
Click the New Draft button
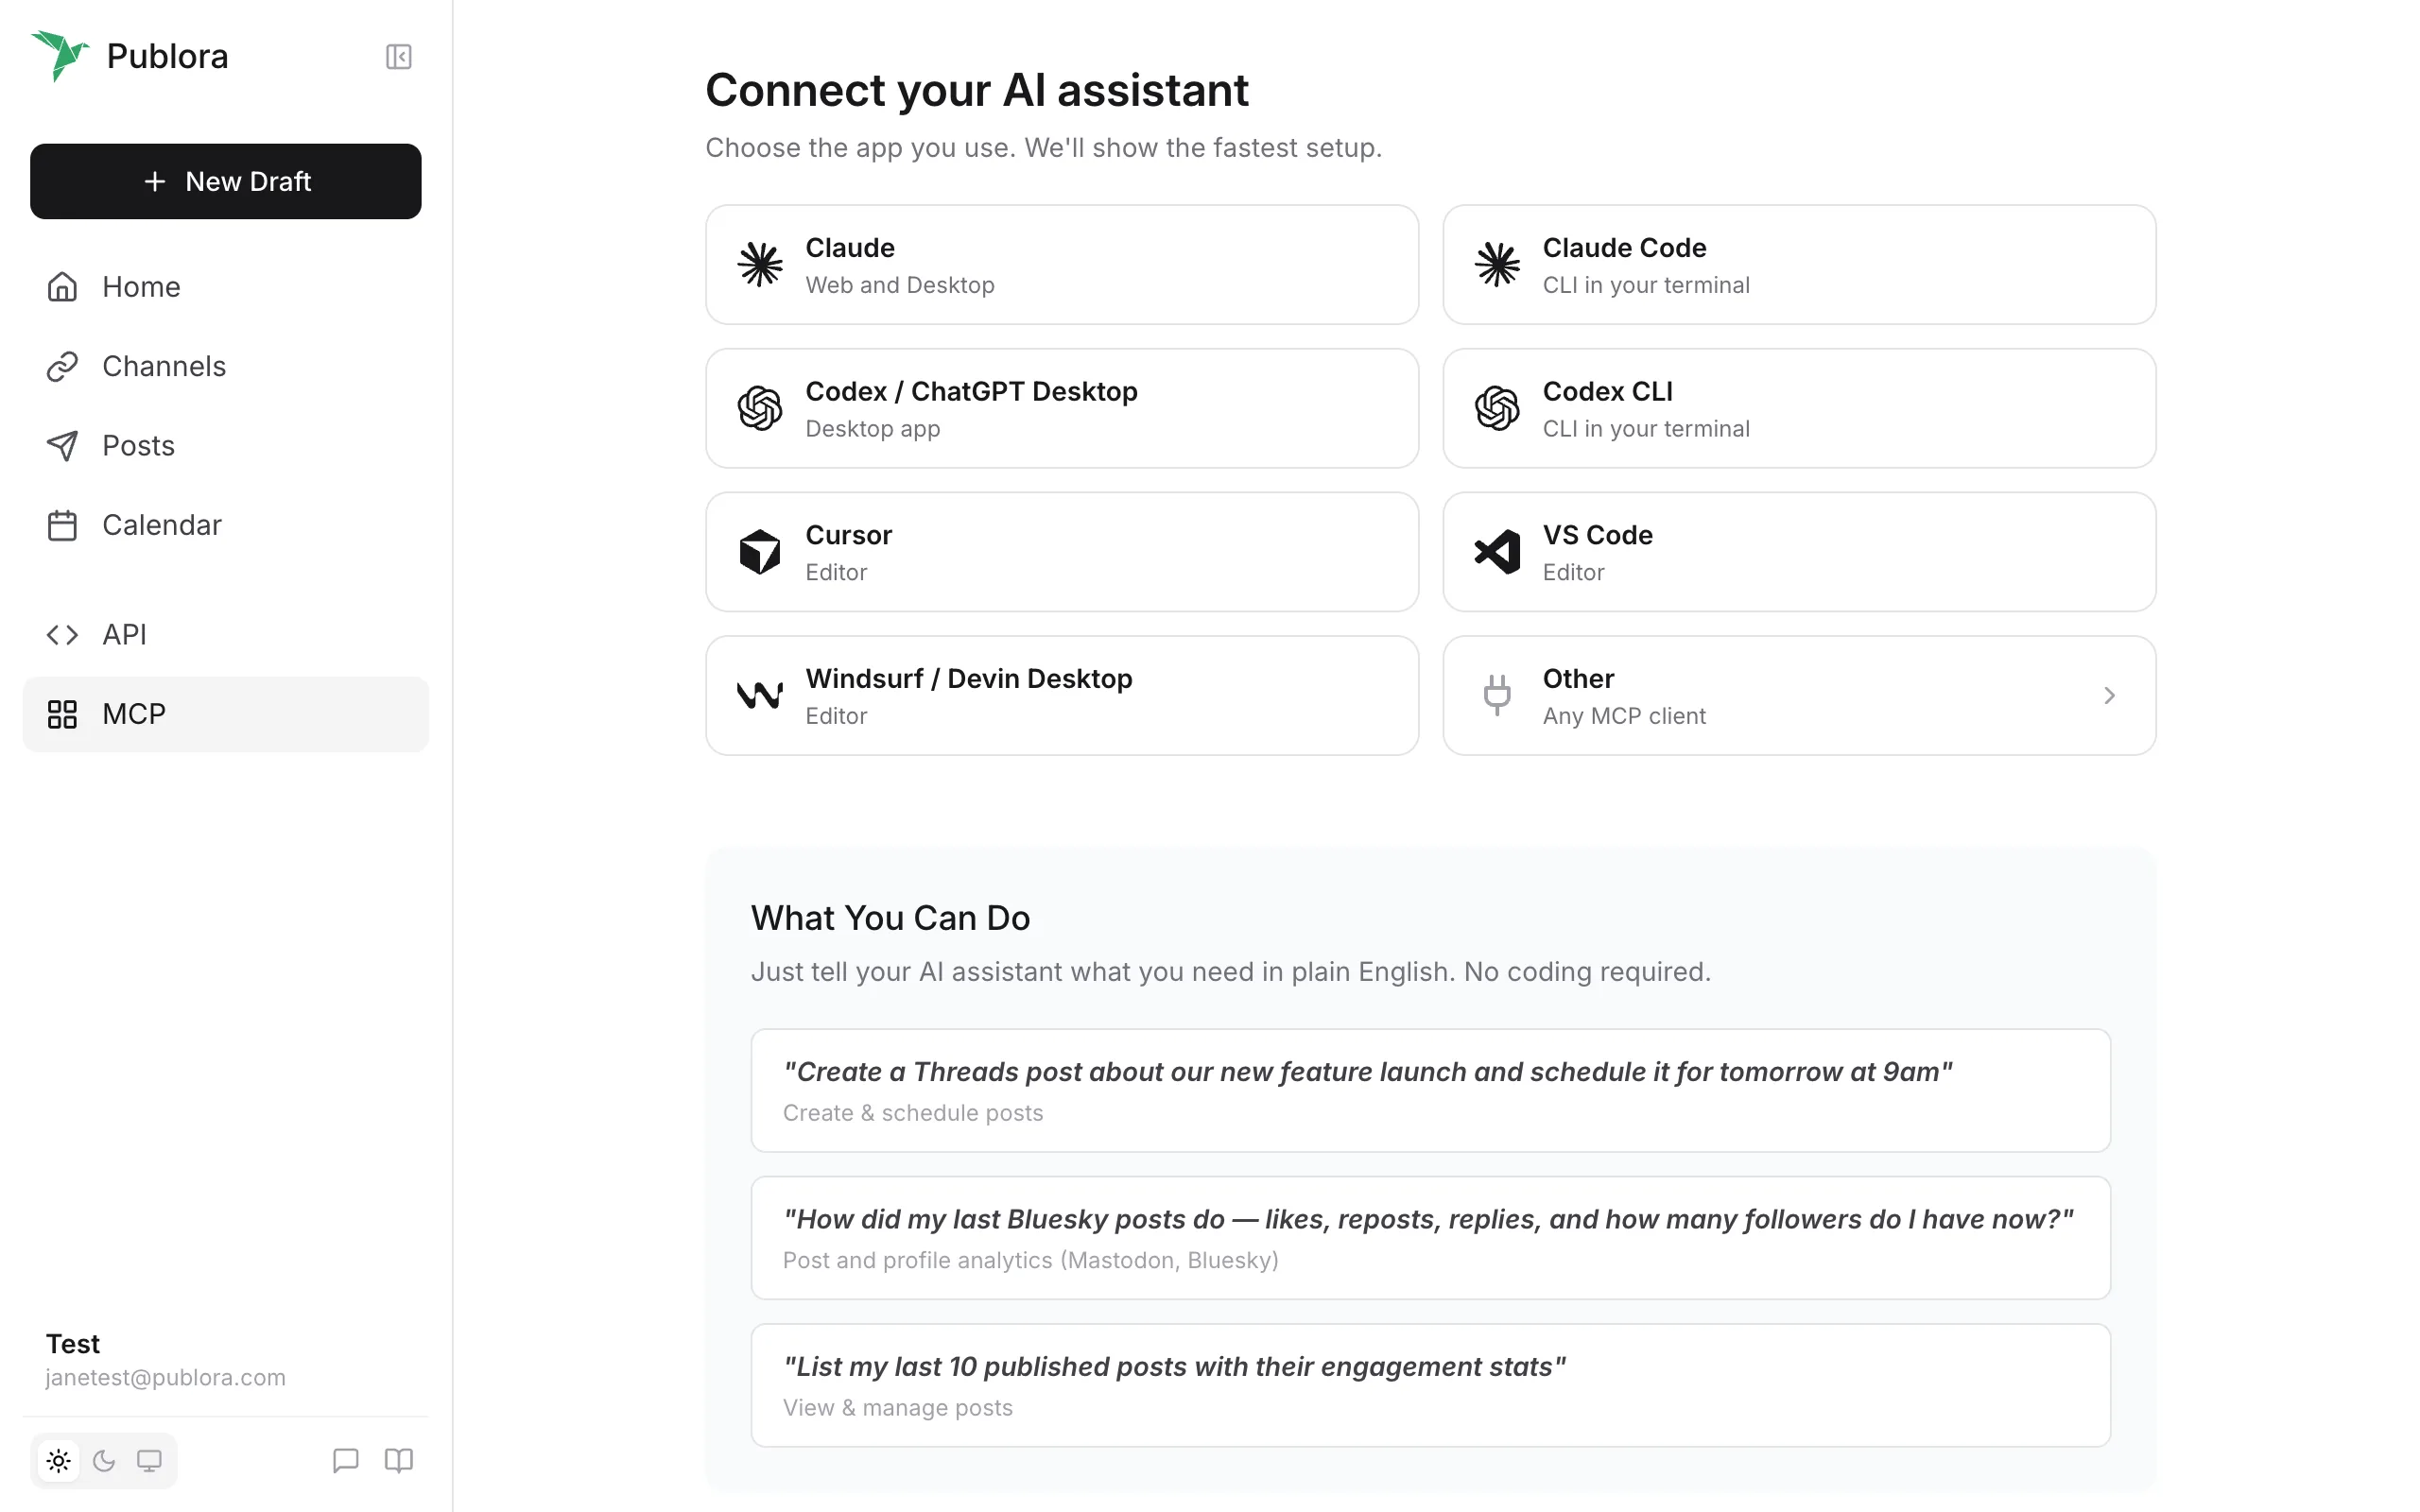click(x=226, y=181)
